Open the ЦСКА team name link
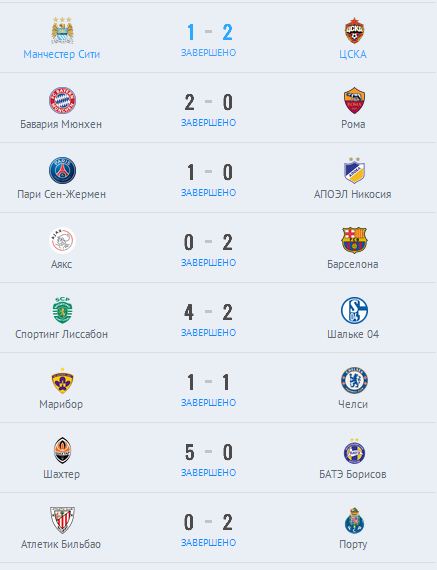437x570 pixels. pos(353,54)
